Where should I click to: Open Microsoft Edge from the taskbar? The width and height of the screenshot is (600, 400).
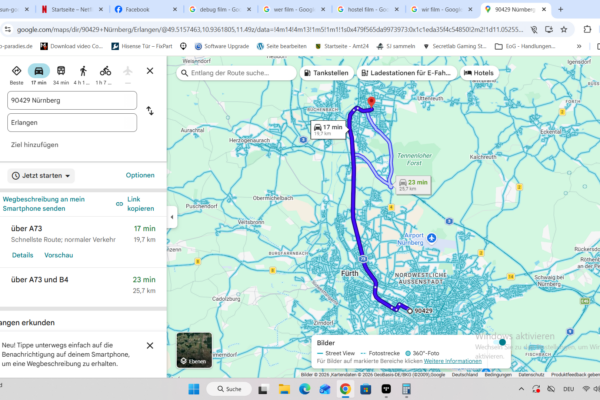click(x=305, y=389)
